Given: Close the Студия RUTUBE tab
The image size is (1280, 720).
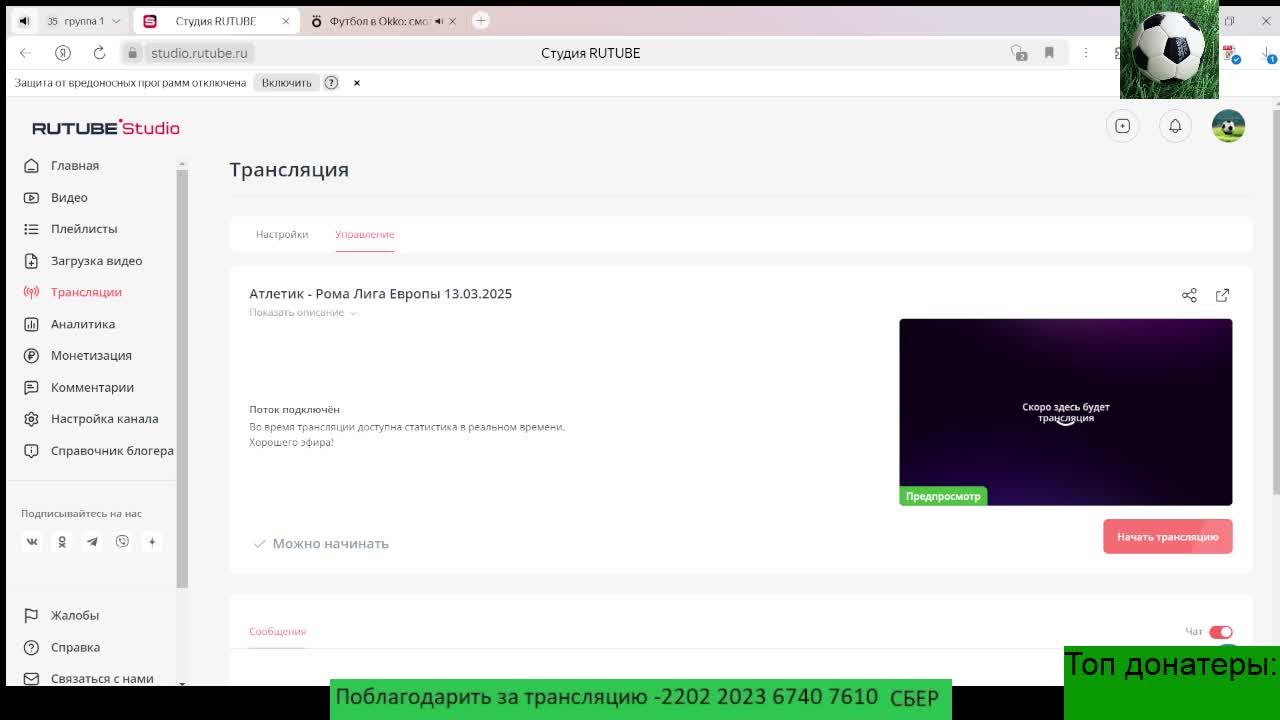Looking at the screenshot, I should pyautogui.click(x=285, y=21).
